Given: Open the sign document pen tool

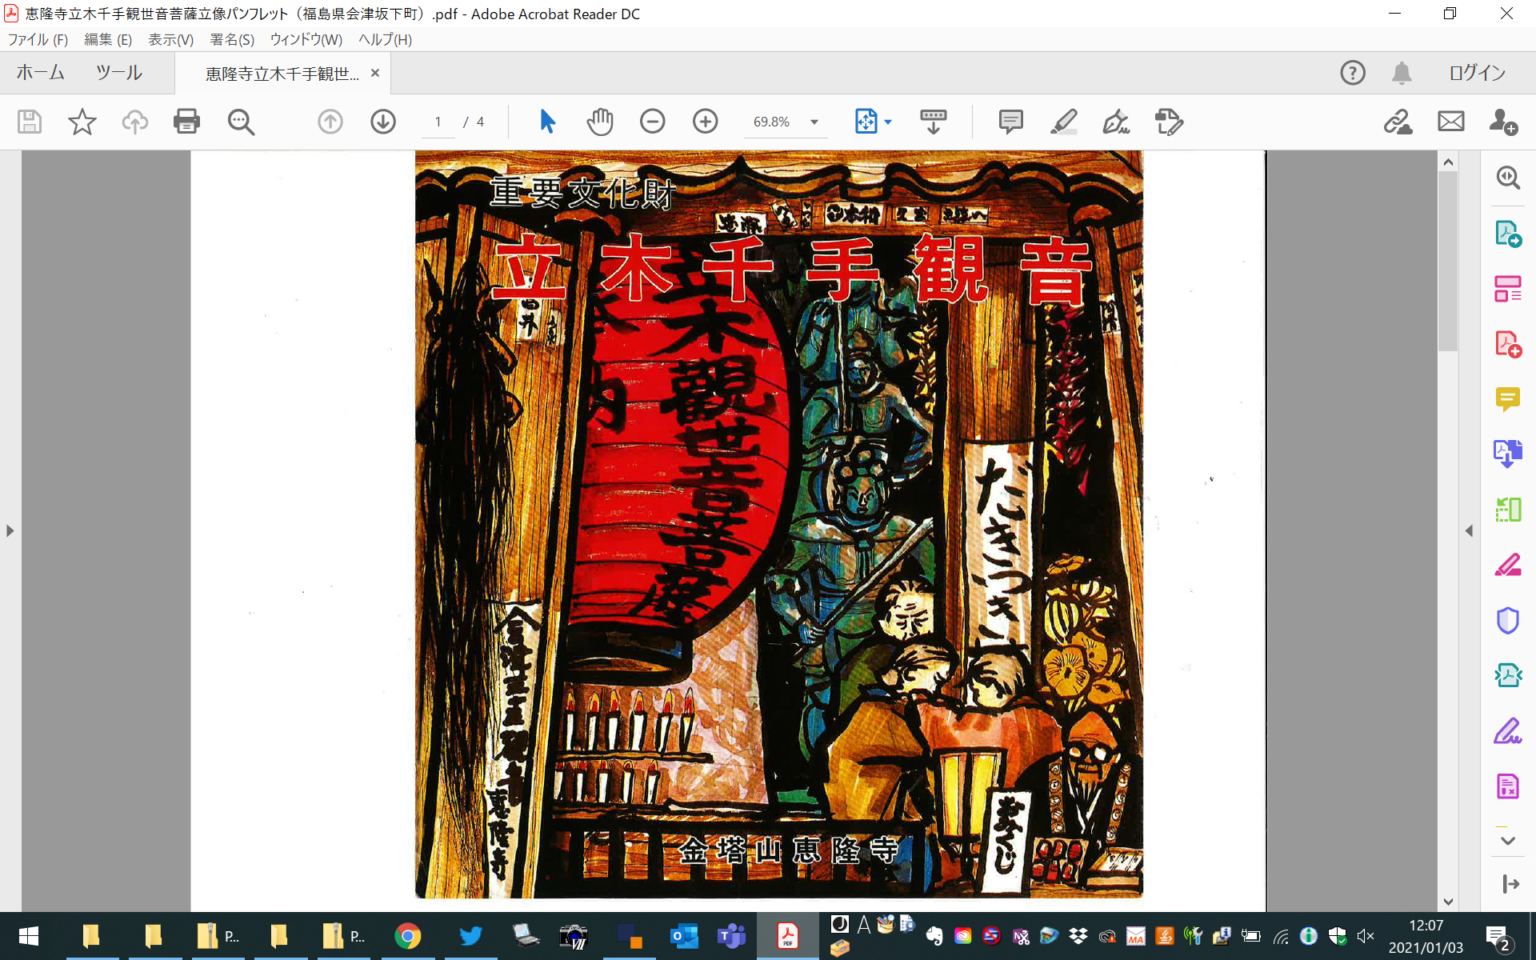Looking at the screenshot, I should click(x=1116, y=122).
